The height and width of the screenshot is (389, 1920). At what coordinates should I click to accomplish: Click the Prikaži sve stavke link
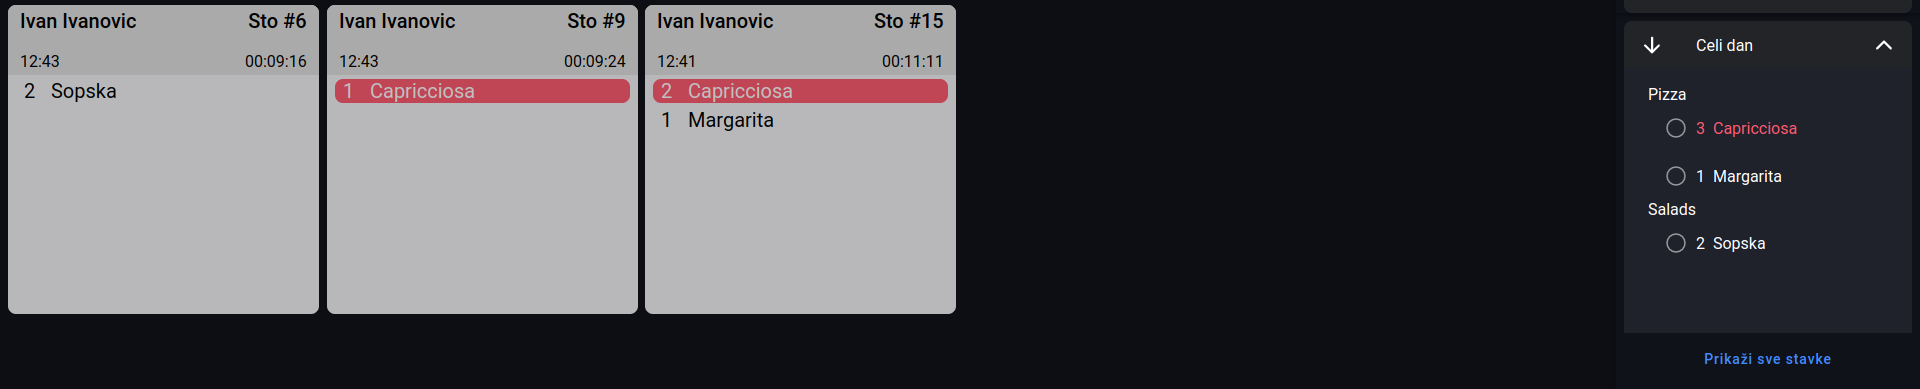(x=1767, y=359)
